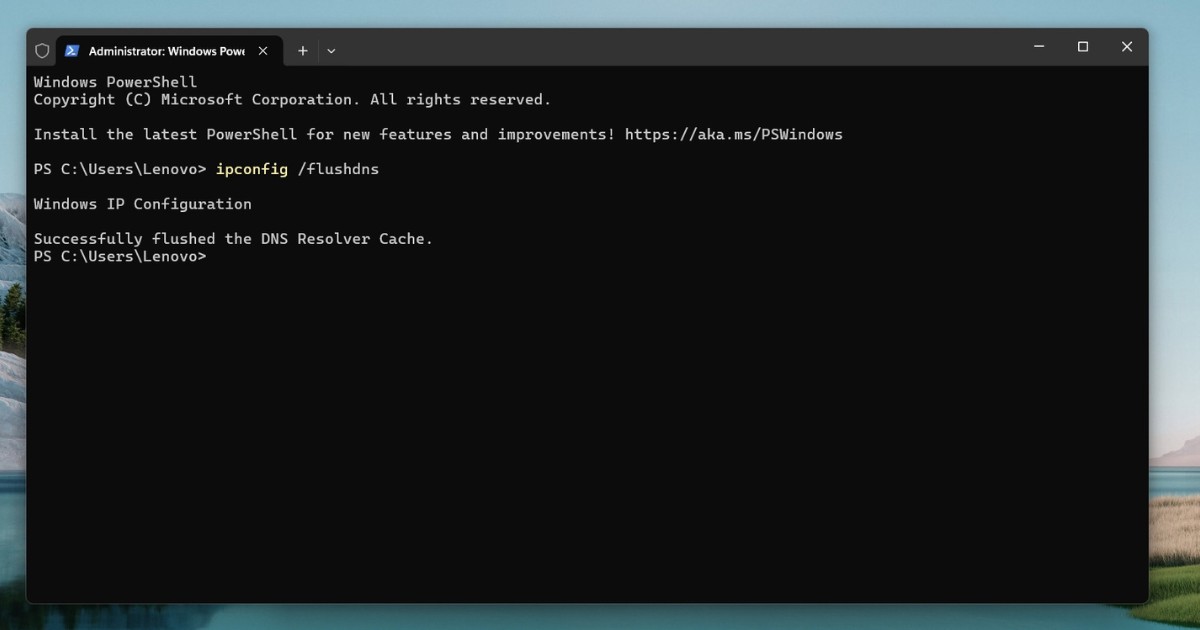This screenshot has width=1200, height=630.
Task: Open a new tab with the plus icon
Action: [302, 50]
